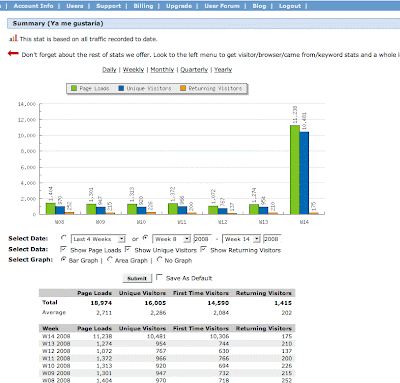Click the total page loads value 18,974
400x383 pixels.
[101, 303]
